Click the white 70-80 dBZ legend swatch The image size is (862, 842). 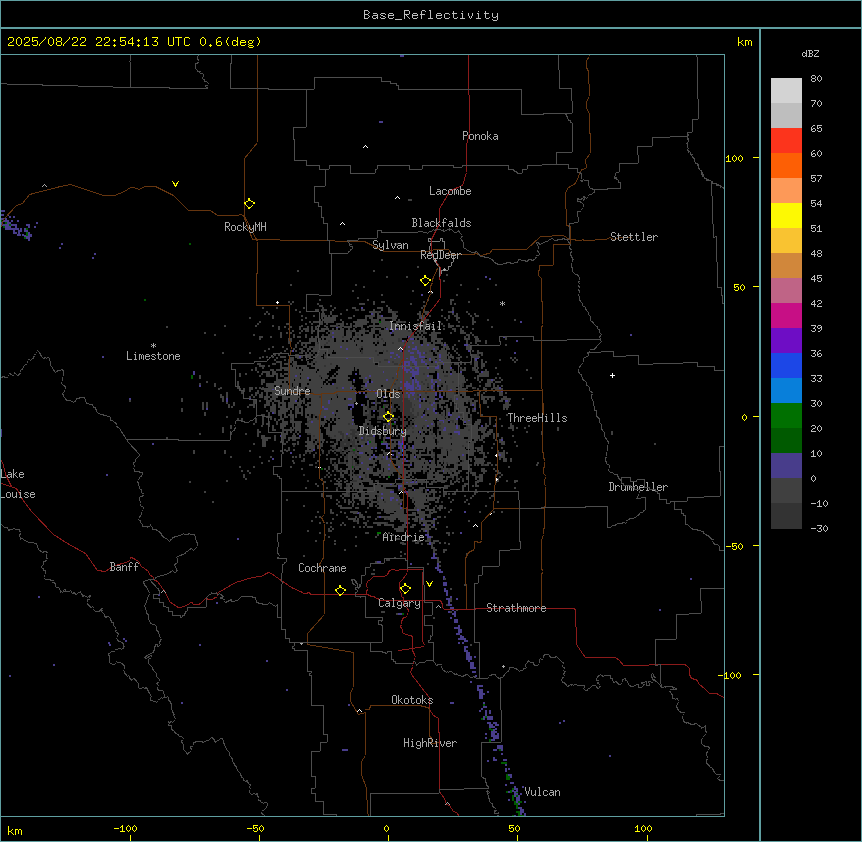[786, 90]
